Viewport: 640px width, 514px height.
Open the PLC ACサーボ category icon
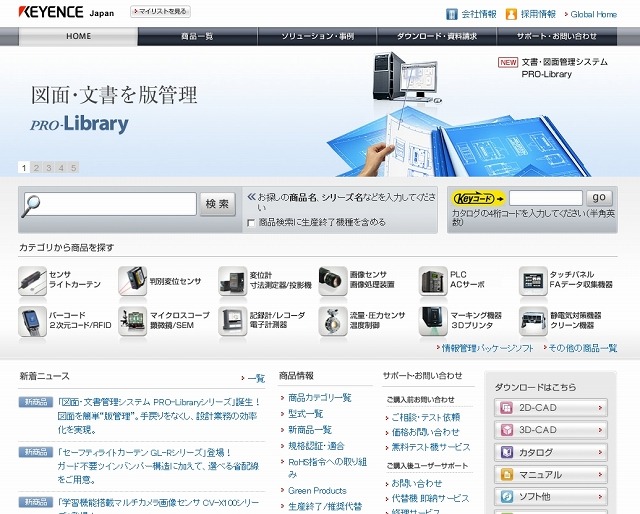[433, 280]
